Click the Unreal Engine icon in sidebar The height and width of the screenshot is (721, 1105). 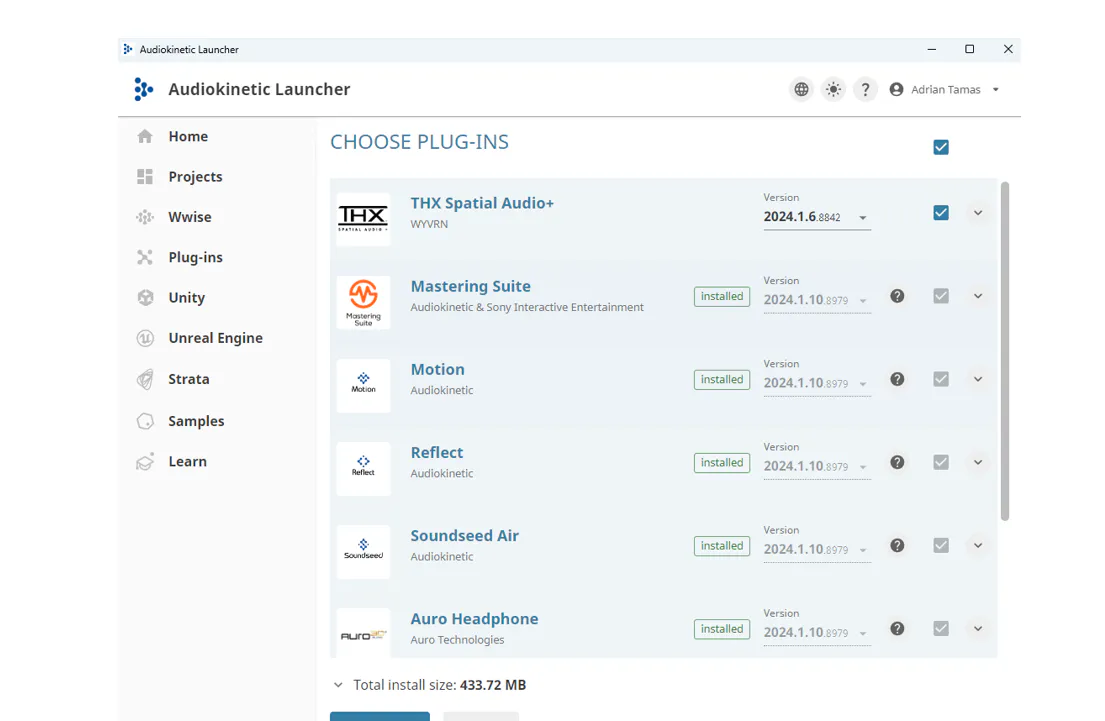[x=145, y=338]
